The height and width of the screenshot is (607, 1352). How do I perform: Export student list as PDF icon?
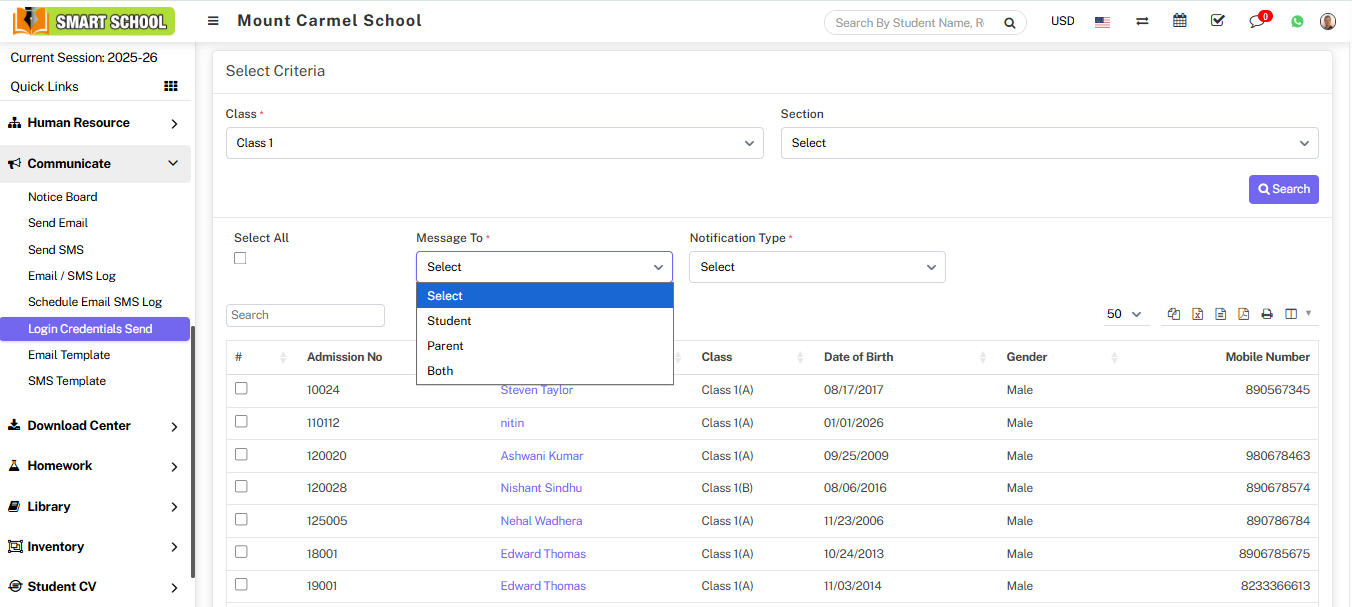pos(1243,314)
